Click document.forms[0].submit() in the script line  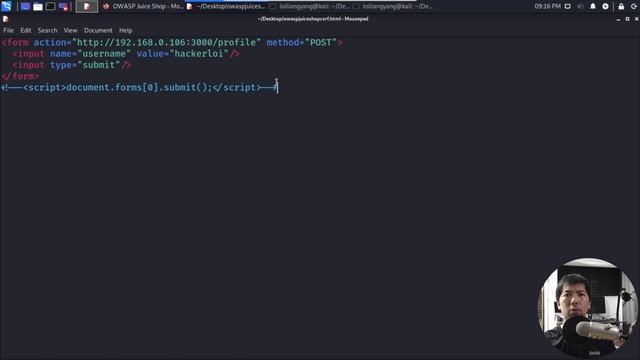pos(136,88)
